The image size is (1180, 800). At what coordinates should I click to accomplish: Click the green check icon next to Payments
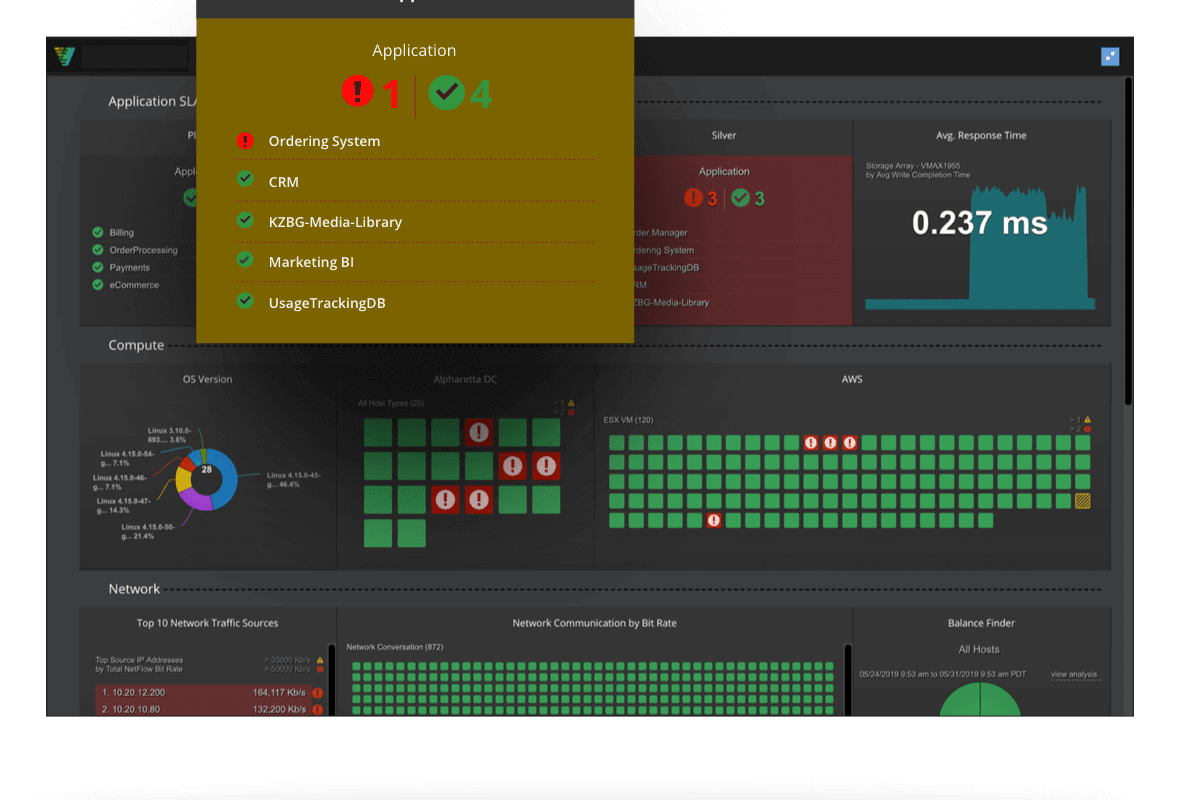[98, 267]
